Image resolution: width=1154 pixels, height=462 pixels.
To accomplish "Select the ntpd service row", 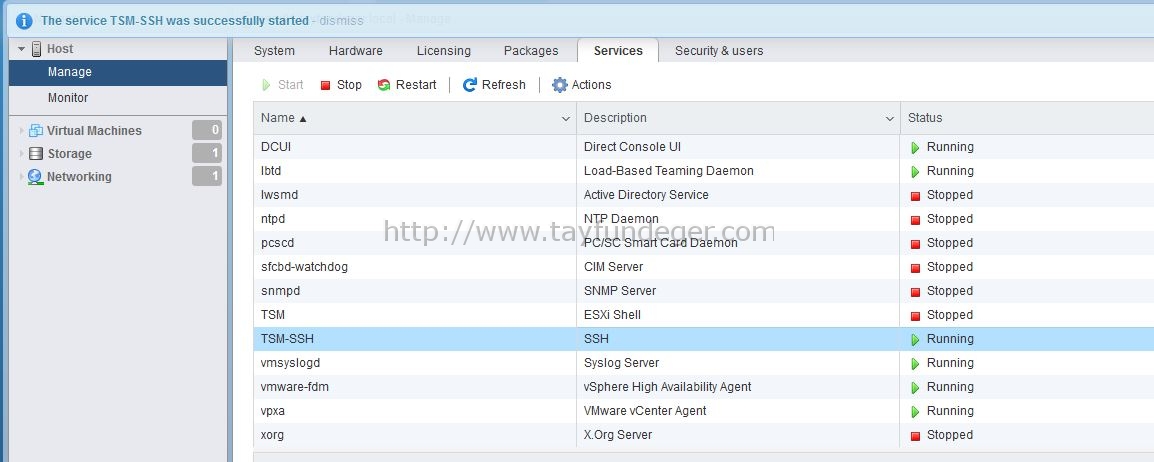I will [704, 219].
